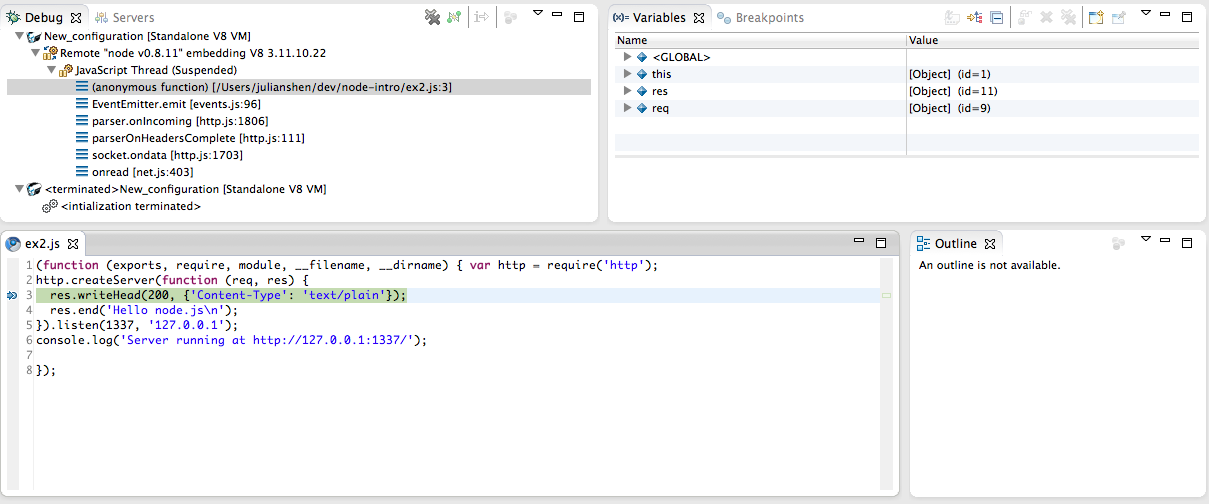The image size is (1209, 504).
Task: Collapse the New_configuration launch node
Action: coord(20,36)
